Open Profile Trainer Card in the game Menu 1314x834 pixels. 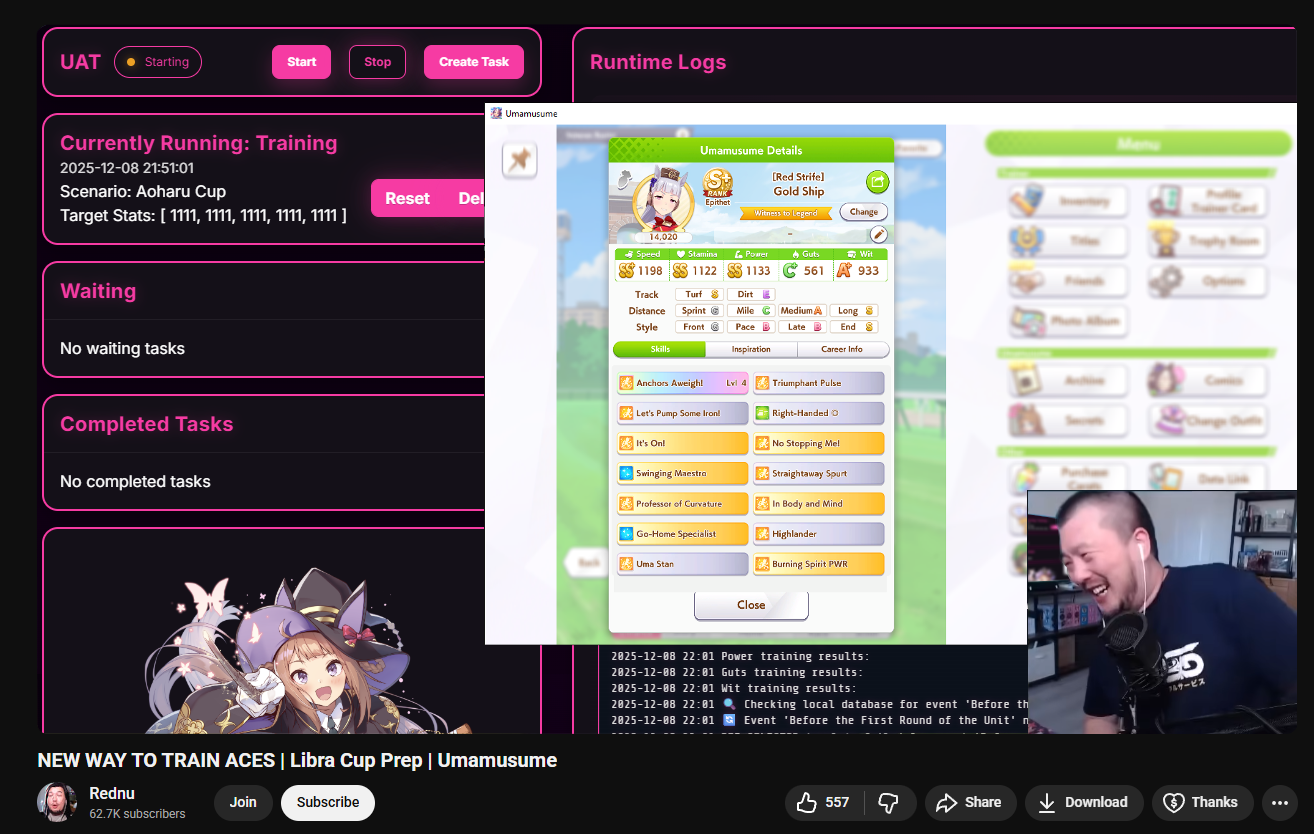(1207, 201)
